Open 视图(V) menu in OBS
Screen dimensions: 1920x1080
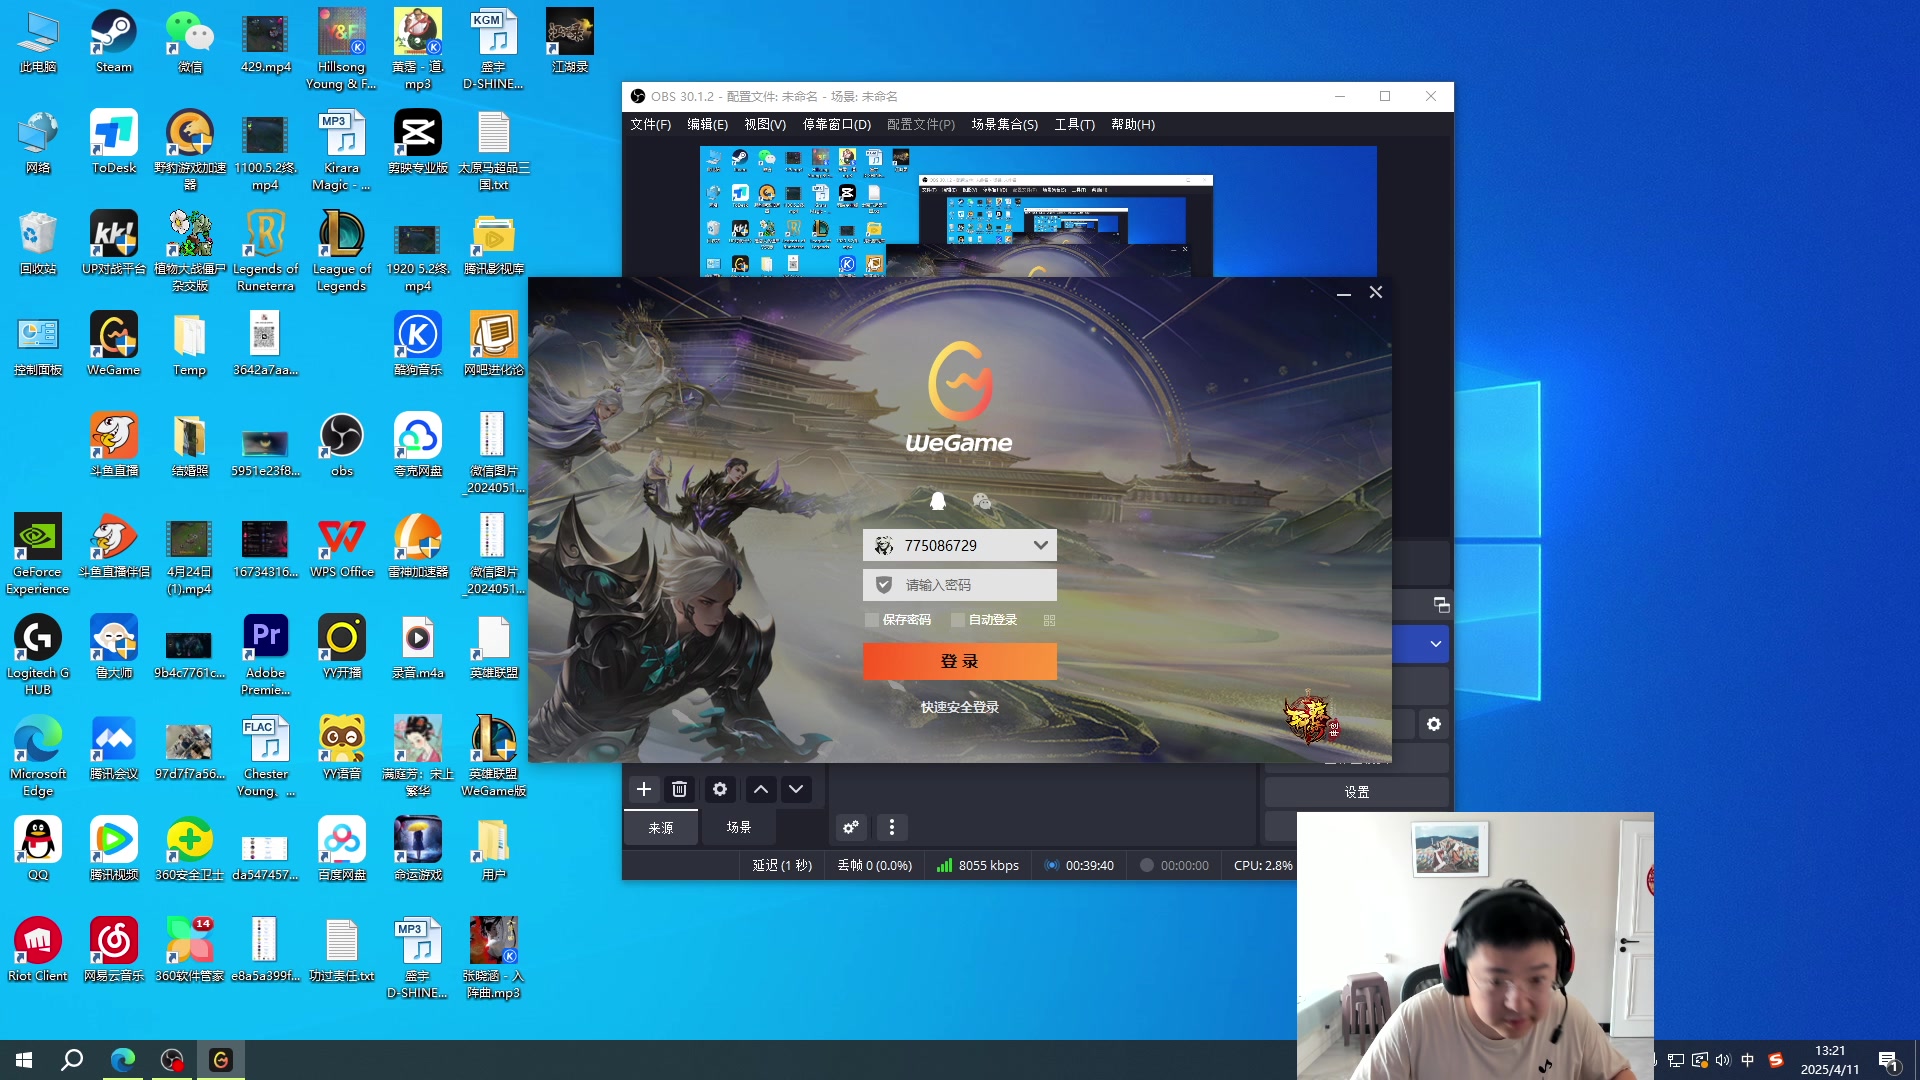pyautogui.click(x=765, y=124)
